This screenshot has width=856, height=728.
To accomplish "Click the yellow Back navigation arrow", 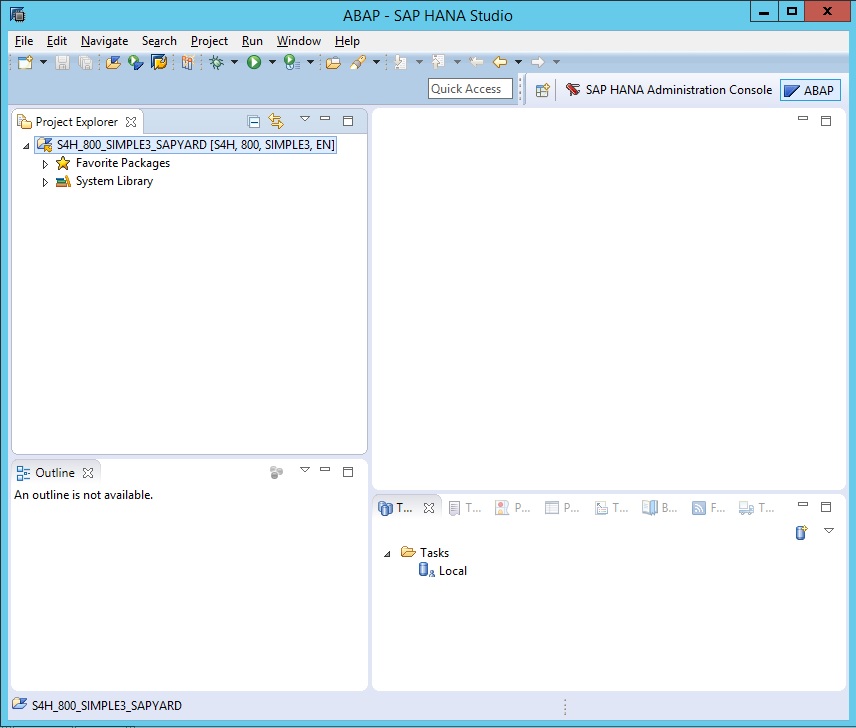I will click(500, 62).
